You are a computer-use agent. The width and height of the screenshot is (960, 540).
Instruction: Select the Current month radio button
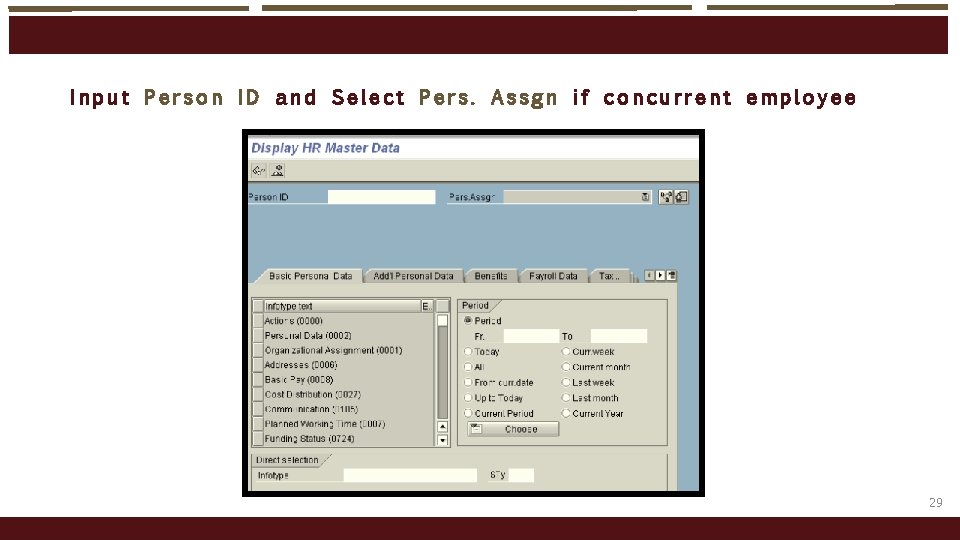pos(566,367)
